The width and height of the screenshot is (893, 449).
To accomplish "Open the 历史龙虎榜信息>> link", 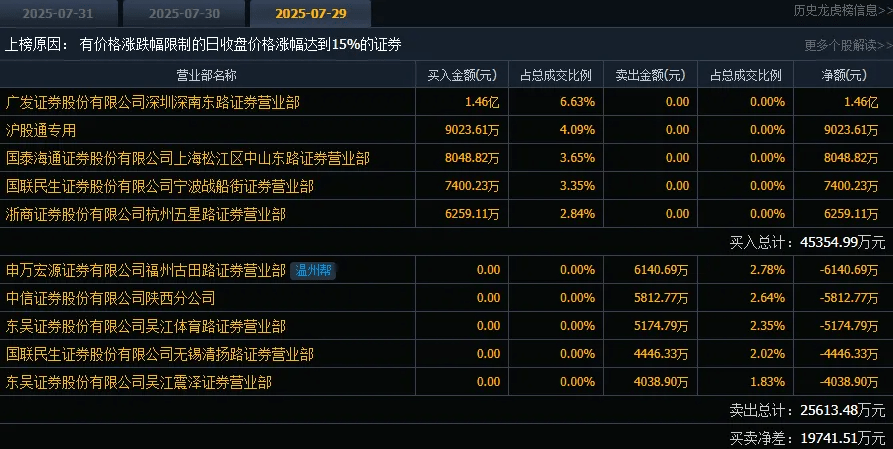I will click(x=843, y=10).
